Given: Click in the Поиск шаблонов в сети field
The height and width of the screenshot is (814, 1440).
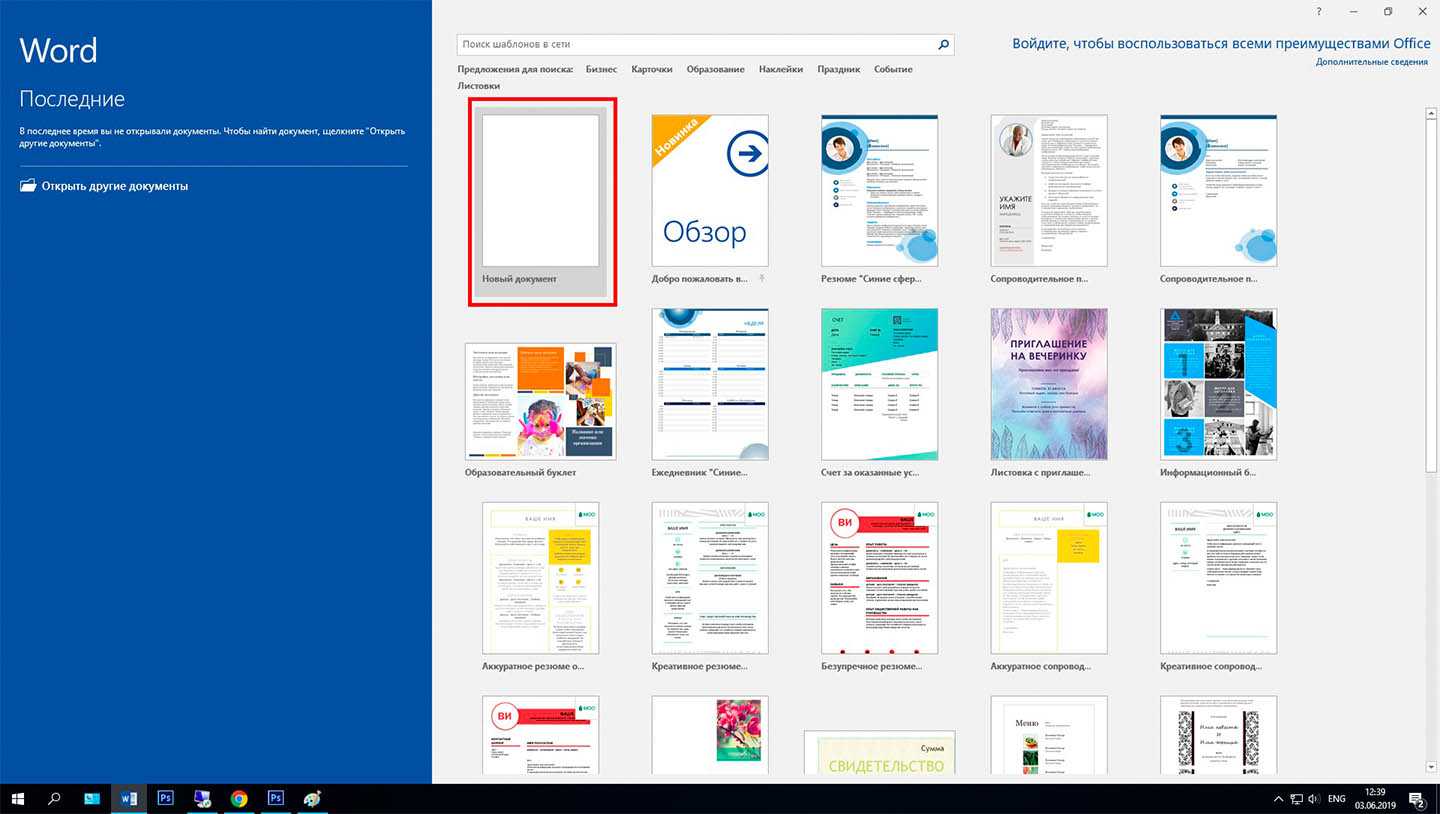Looking at the screenshot, I should click(x=695, y=45).
